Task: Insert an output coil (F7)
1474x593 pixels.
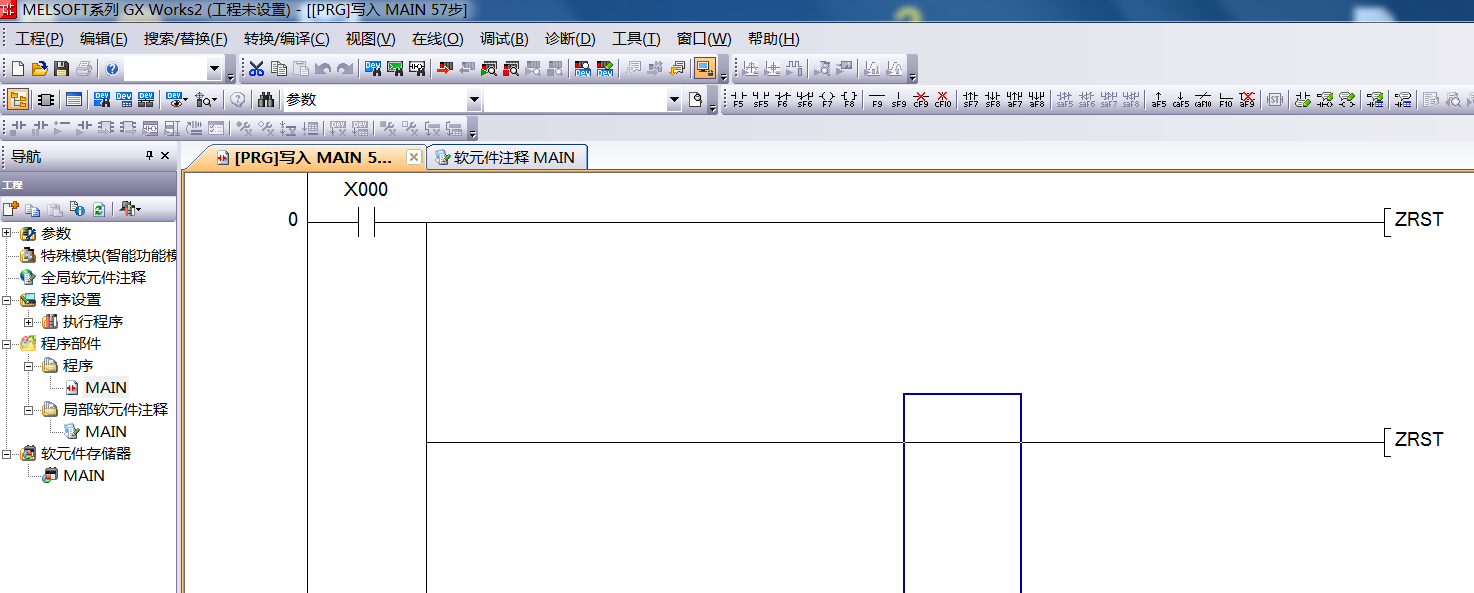Action: click(x=827, y=100)
